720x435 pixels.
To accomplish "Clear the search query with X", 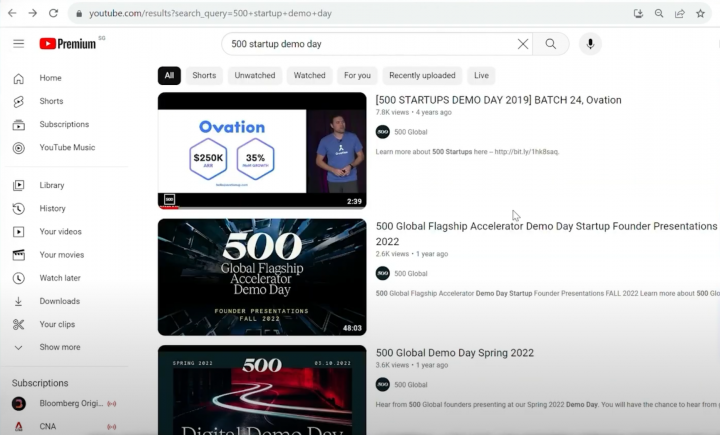I will [522, 44].
